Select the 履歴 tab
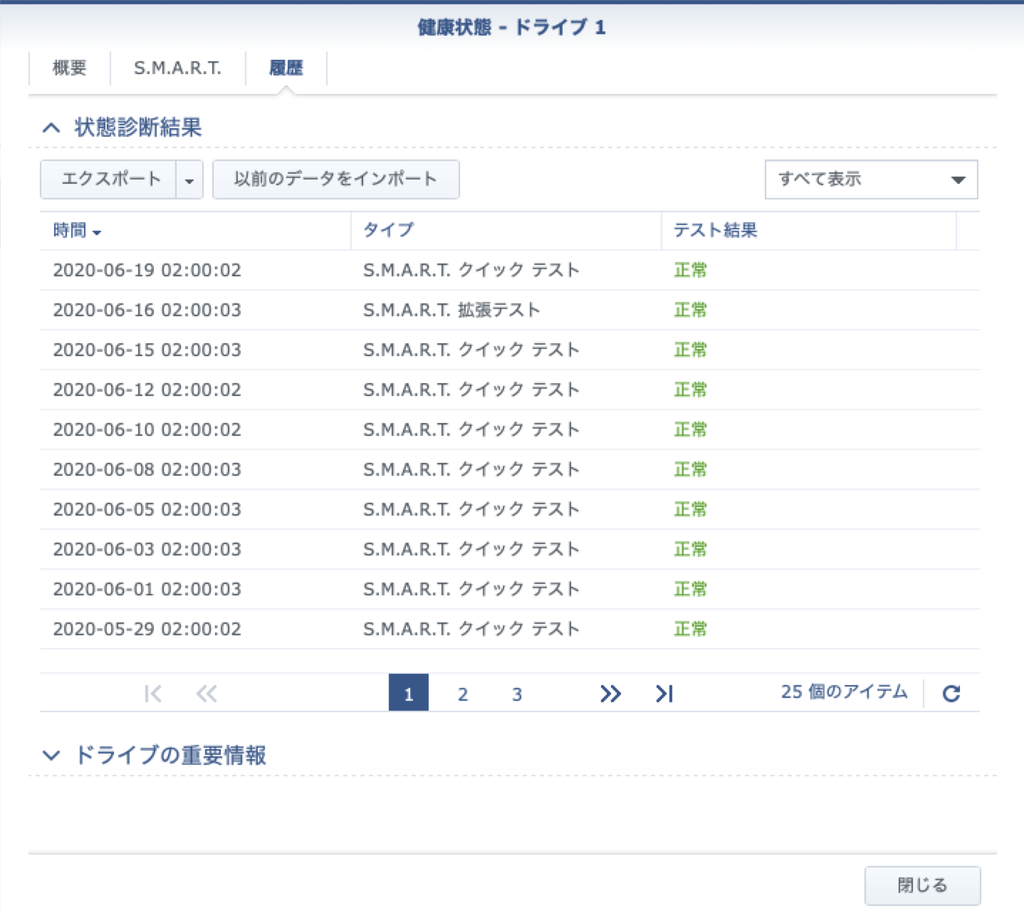Screen dimensions: 1024x913 click(x=286, y=69)
